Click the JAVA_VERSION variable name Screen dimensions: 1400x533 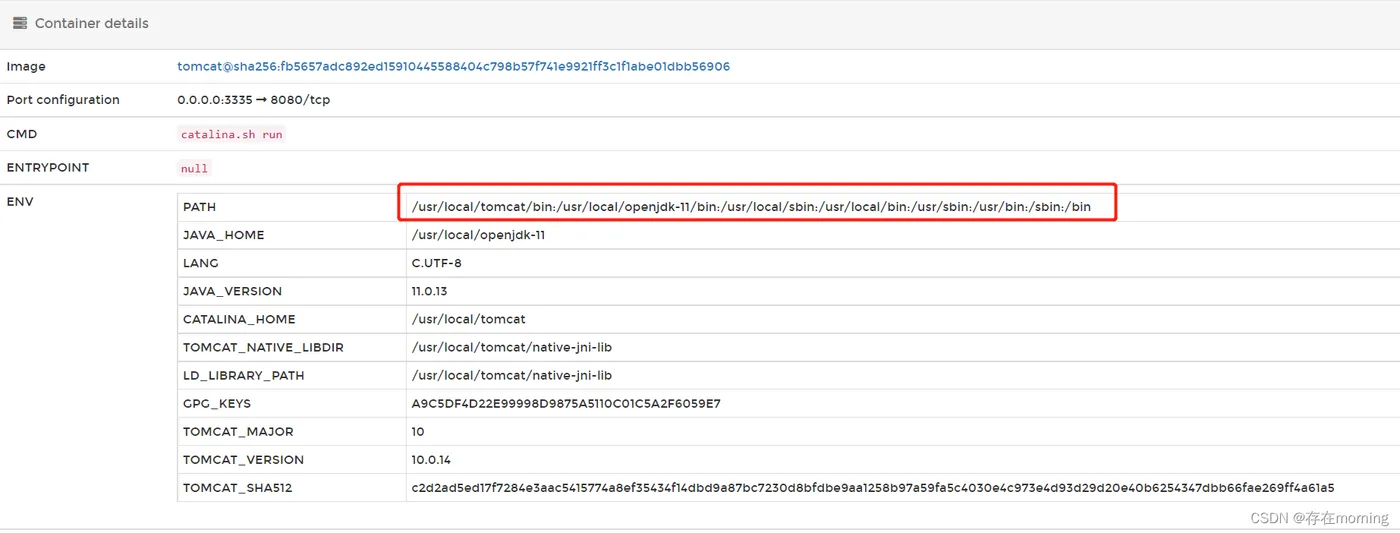[232, 291]
